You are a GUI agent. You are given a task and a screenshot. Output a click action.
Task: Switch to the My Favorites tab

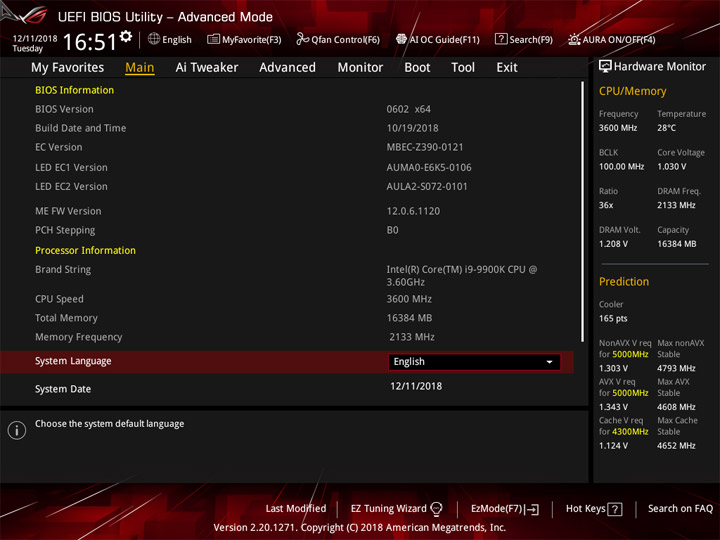pos(68,68)
